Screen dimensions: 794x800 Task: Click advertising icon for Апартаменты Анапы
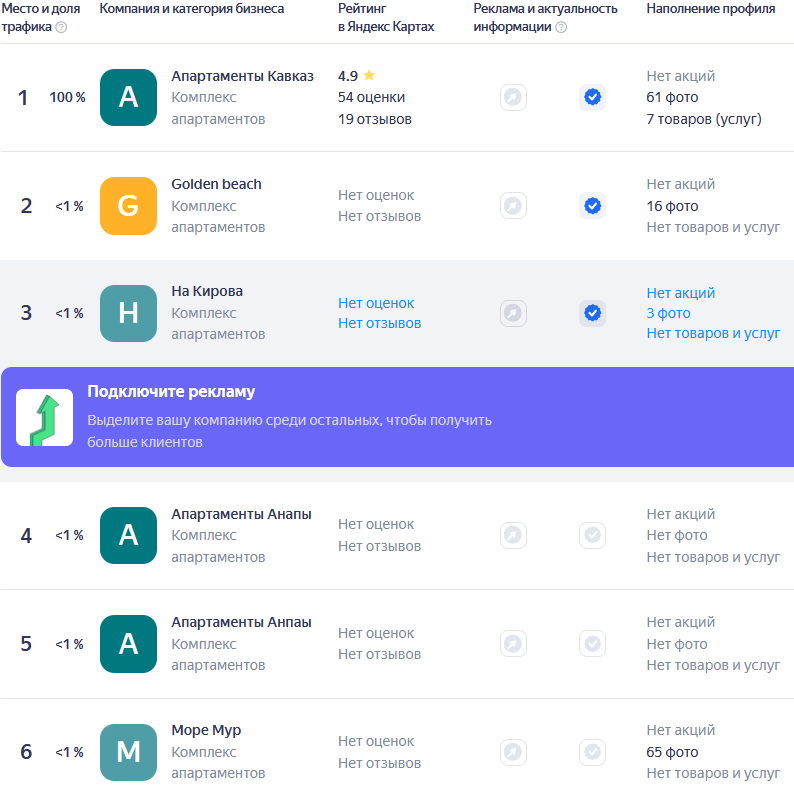[x=513, y=535]
